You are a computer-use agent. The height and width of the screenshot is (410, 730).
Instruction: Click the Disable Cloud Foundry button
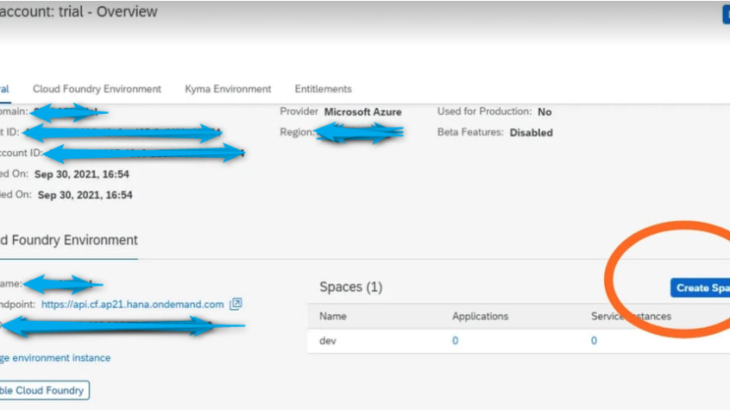point(44,390)
